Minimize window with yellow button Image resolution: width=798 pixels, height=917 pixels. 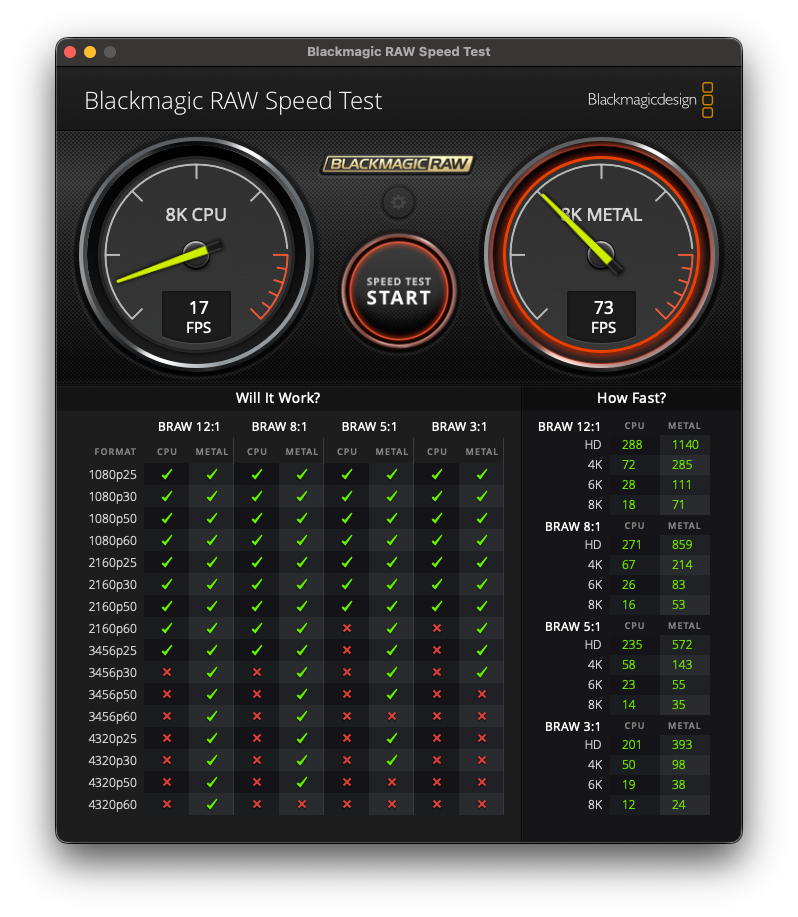point(90,52)
